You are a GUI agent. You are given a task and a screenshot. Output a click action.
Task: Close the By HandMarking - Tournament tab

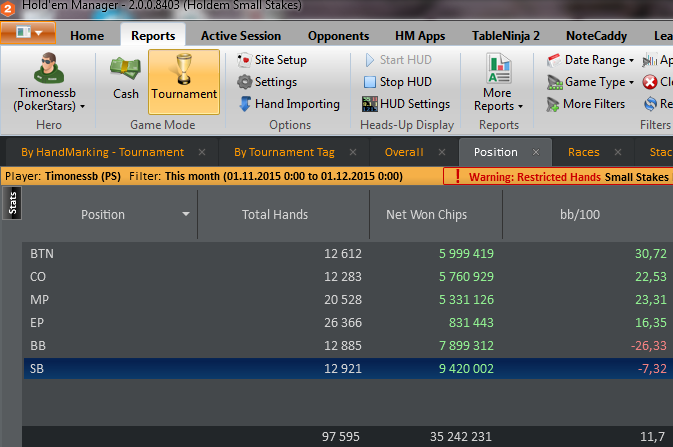(202, 152)
